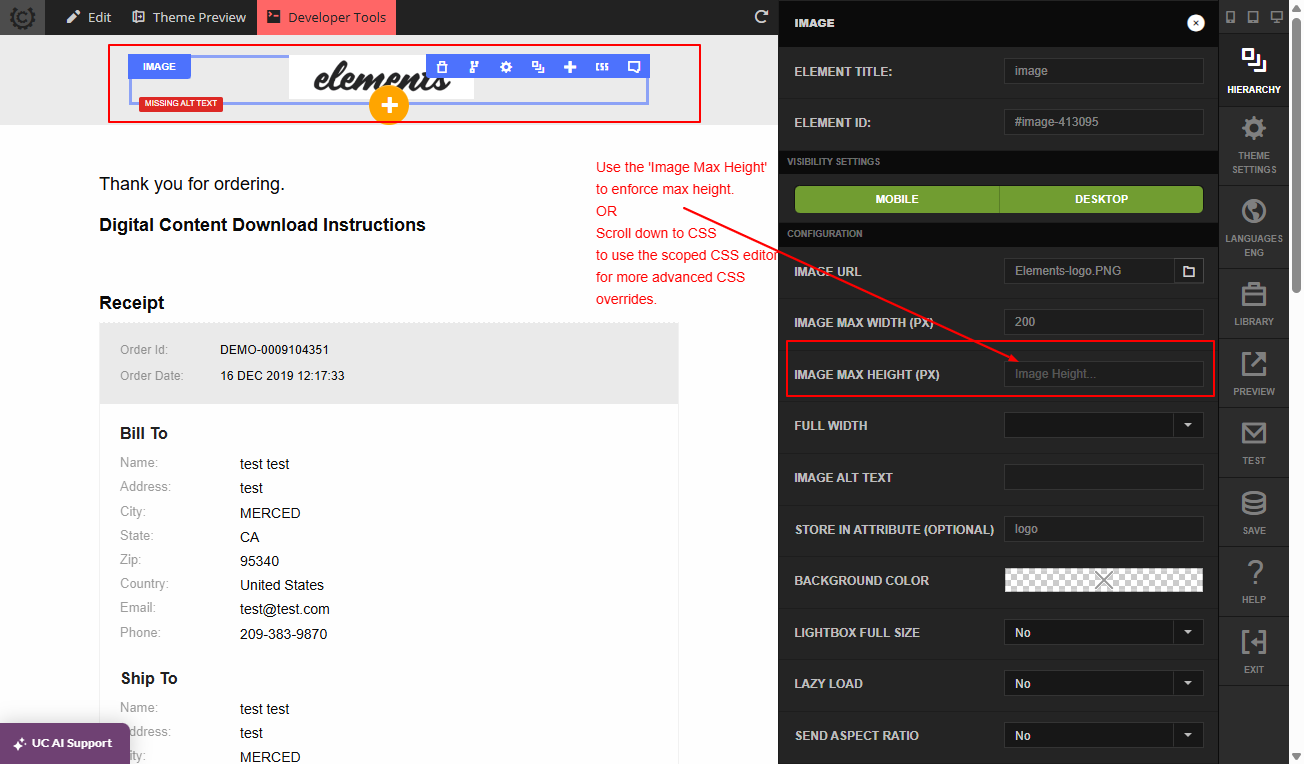1304x764 pixels.
Task: Click the Missing Alt Text warning badge
Action: pos(181,103)
